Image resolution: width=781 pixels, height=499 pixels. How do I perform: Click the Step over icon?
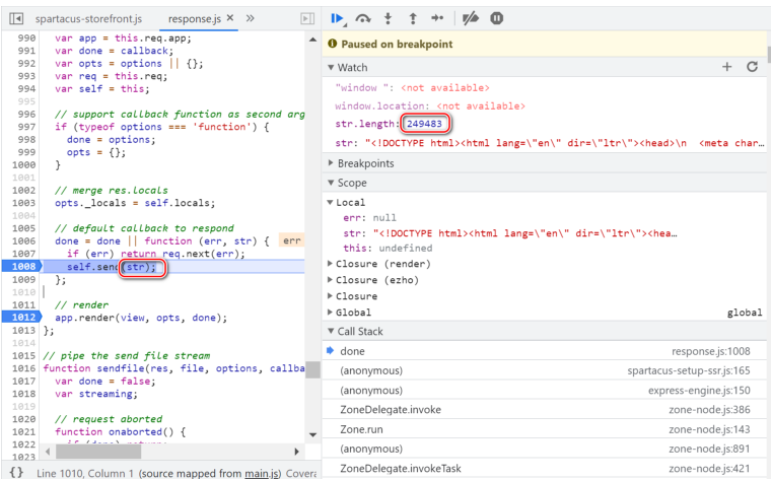pyautogui.click(x=364, y=18)
